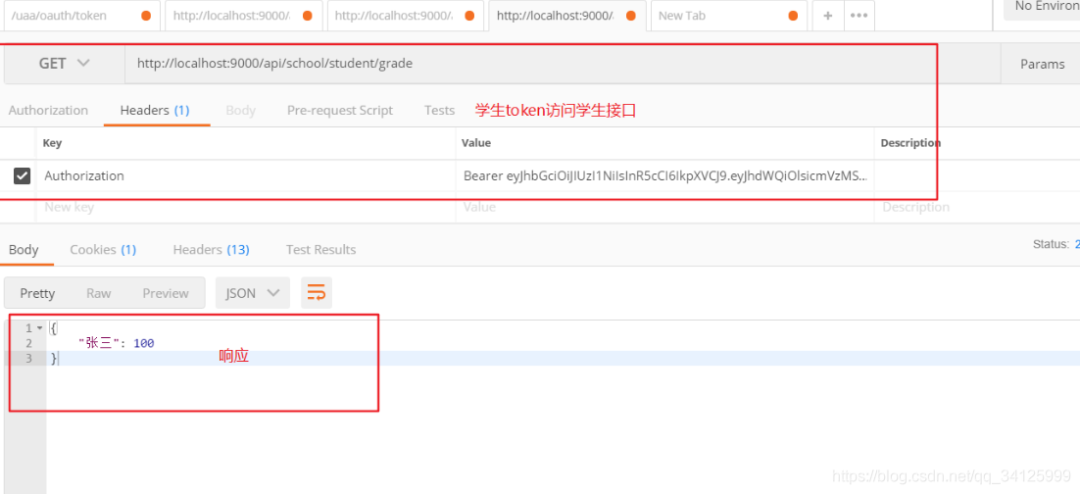Click the request URL field
1080x494 pixels.
tap(561, 63)
